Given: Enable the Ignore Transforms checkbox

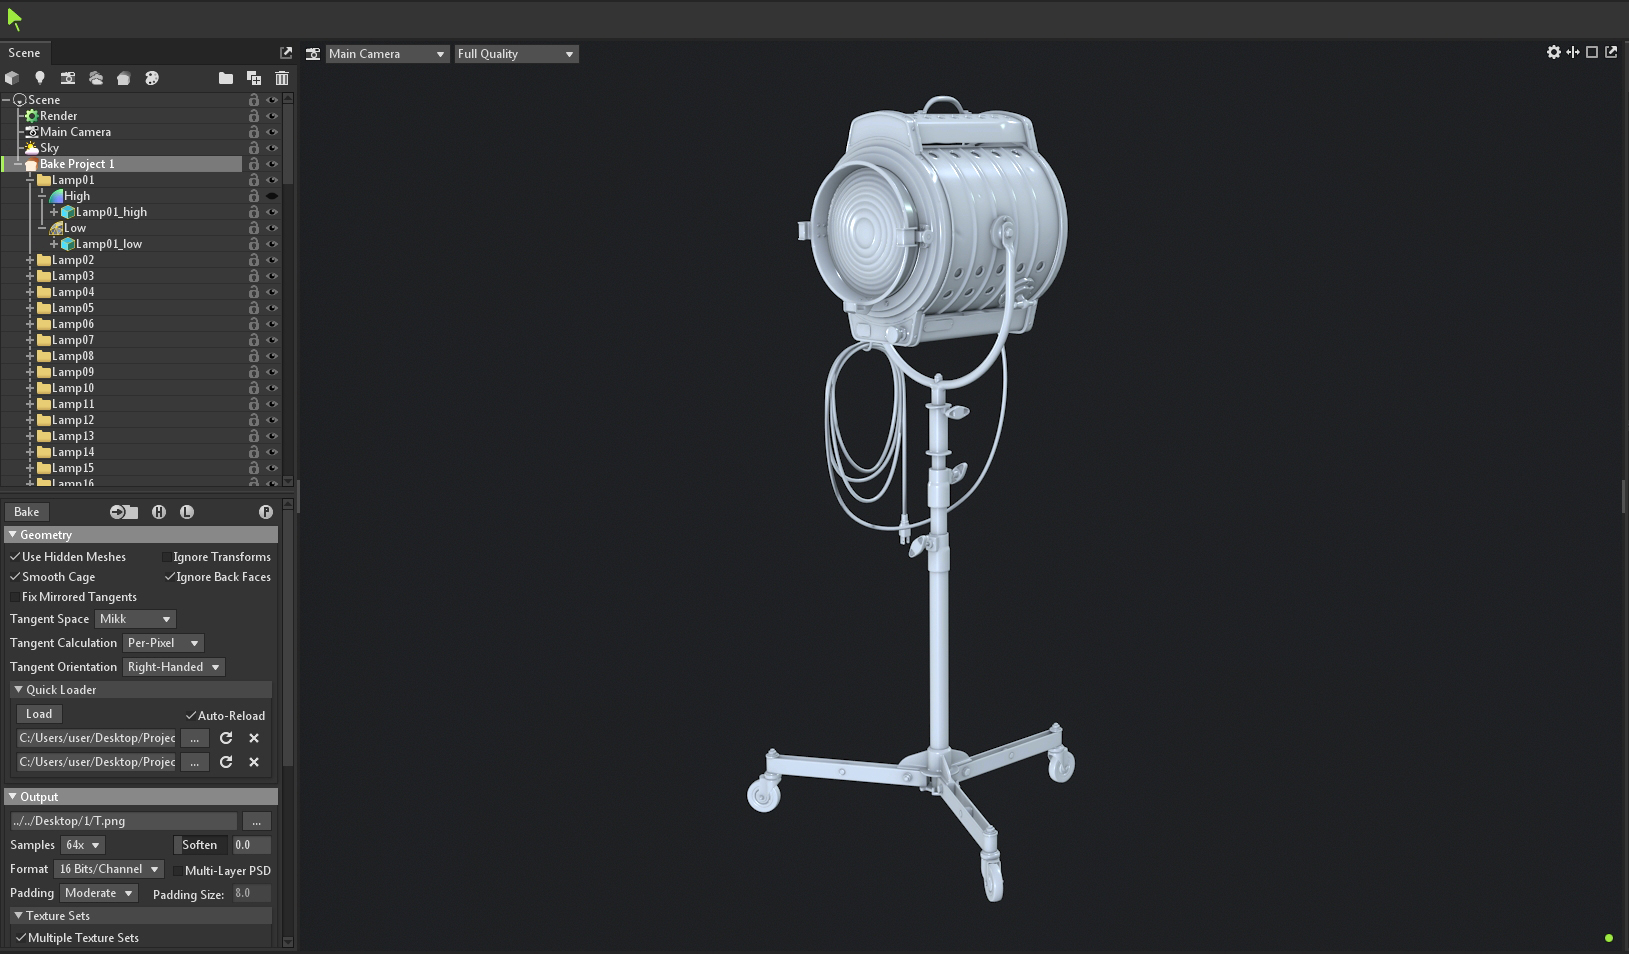Looking at the screenshot, I should click(x=166, y=557).
